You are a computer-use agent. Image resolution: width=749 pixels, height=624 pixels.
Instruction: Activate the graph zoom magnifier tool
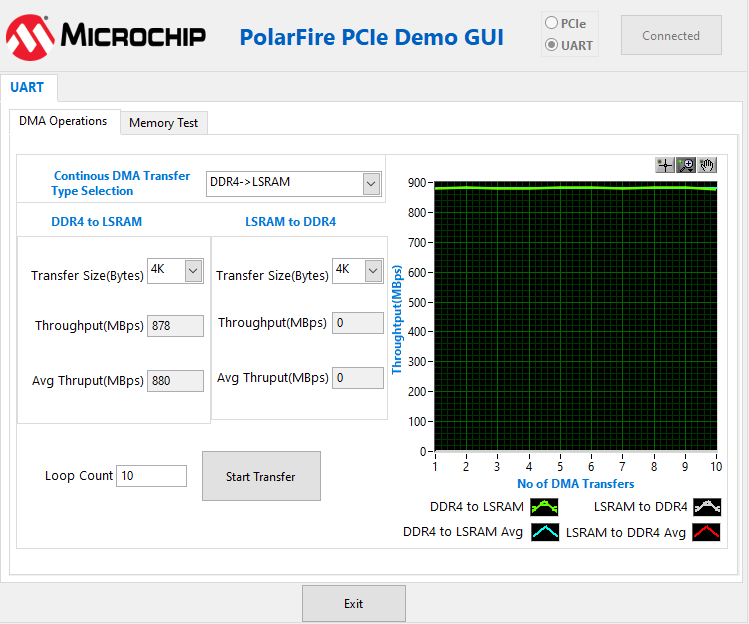pyautogui.click(x=686, y=165)
